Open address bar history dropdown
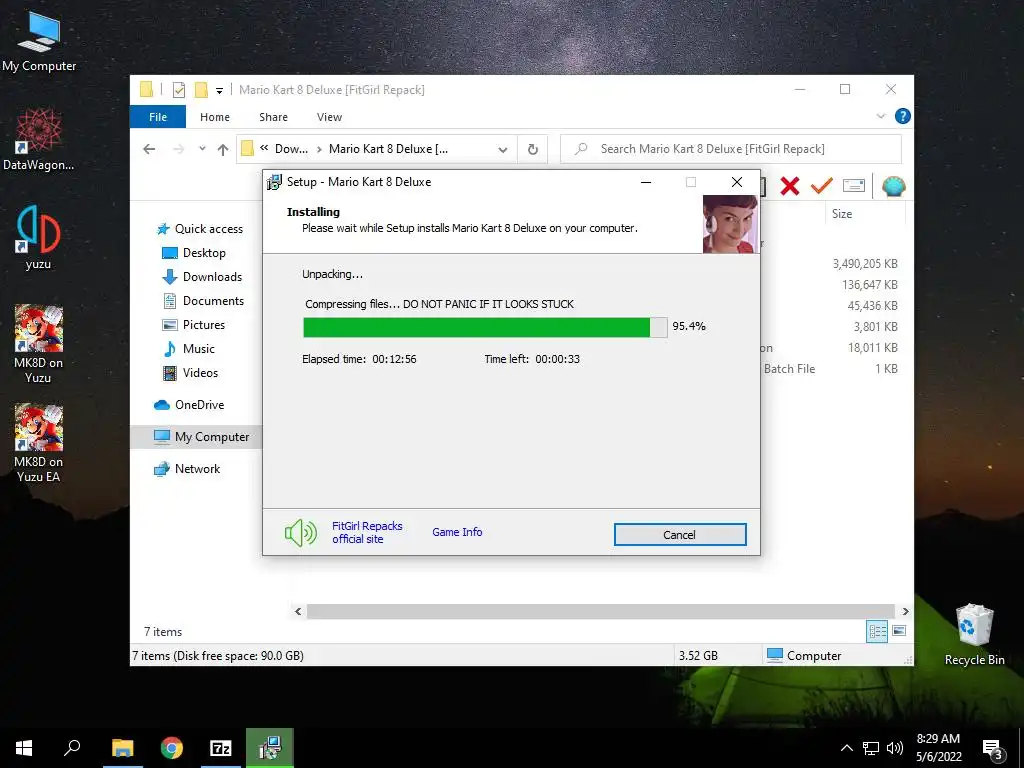 click(x=503, y=149)
